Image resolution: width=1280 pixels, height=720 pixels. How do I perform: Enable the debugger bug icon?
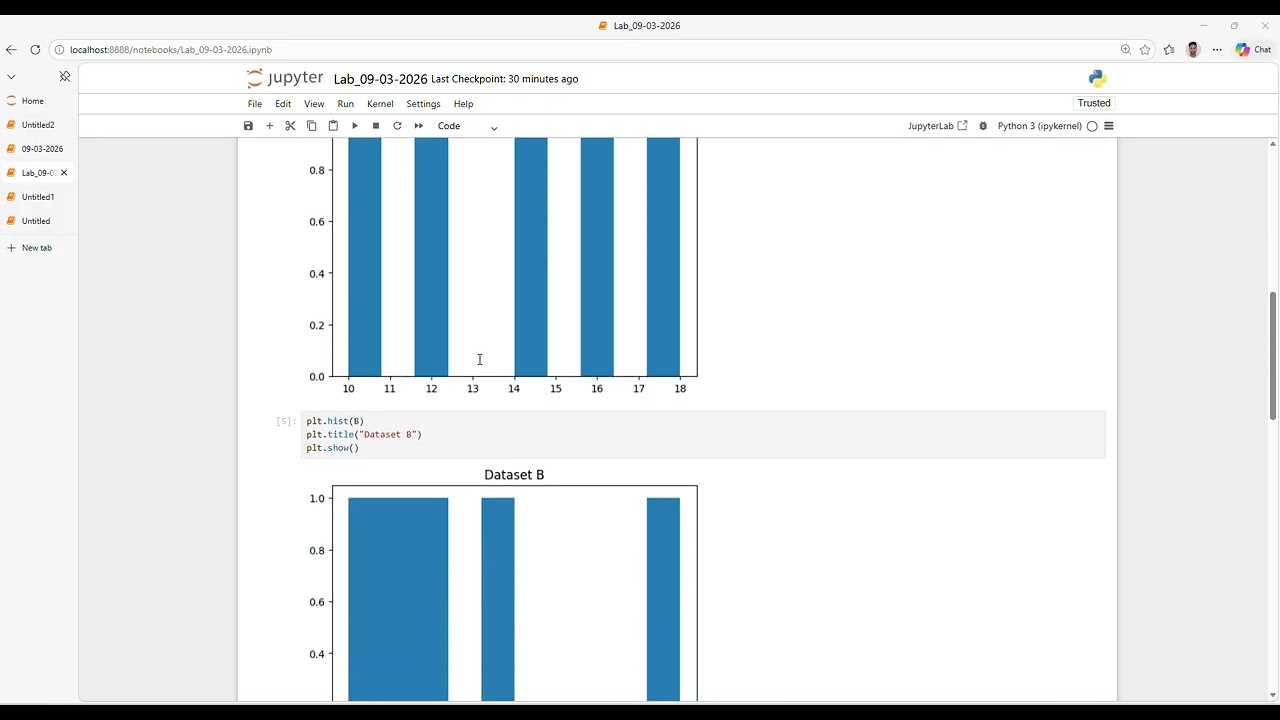pos(983,126)
